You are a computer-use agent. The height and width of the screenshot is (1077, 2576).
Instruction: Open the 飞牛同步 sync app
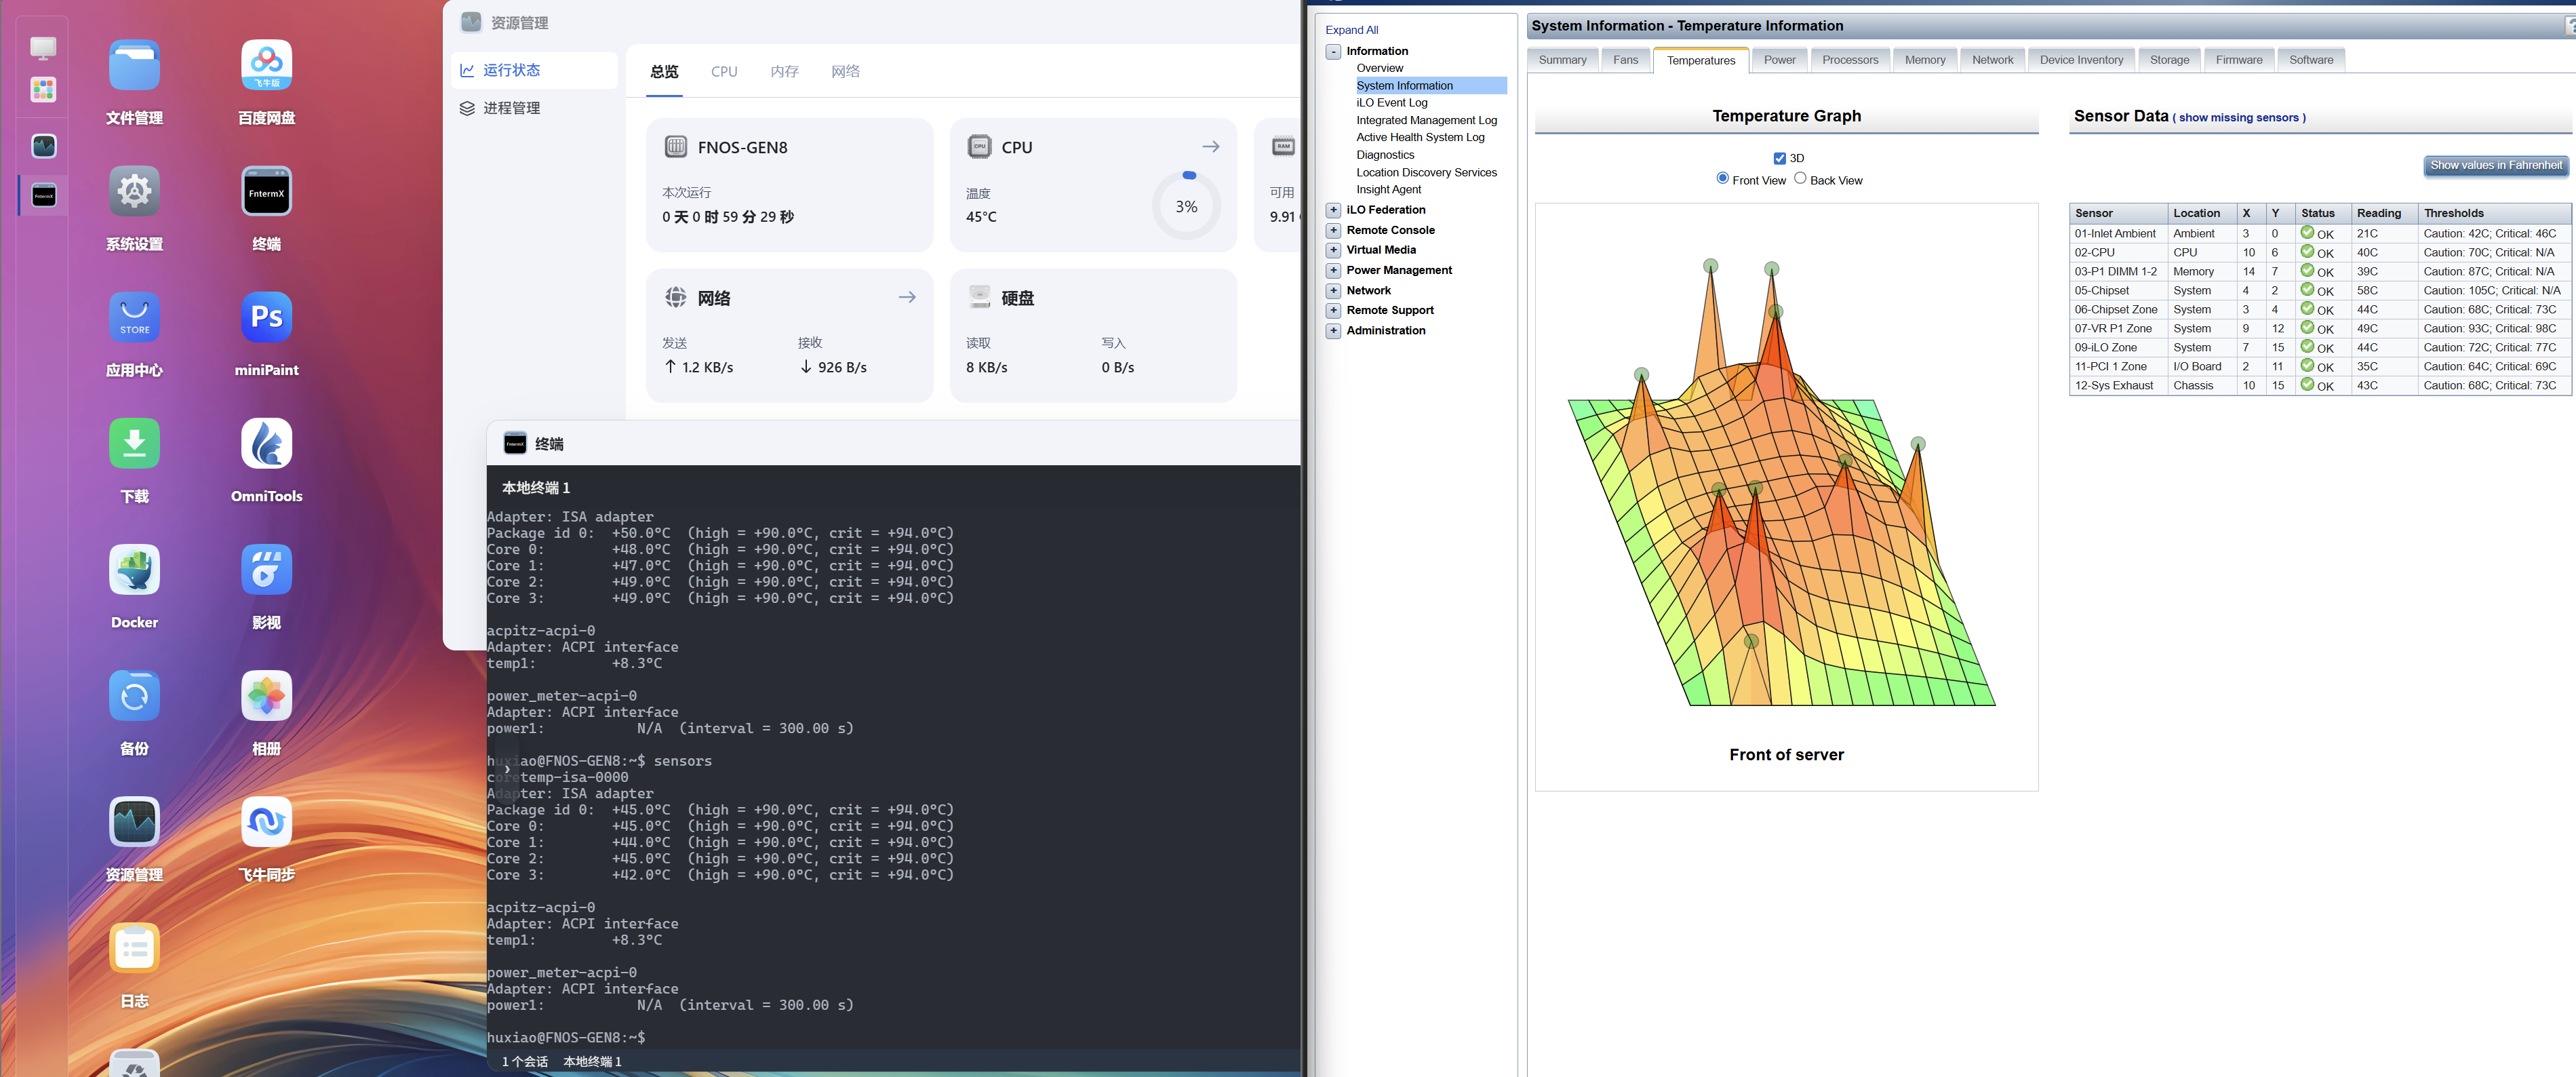(x=266, y=822)
